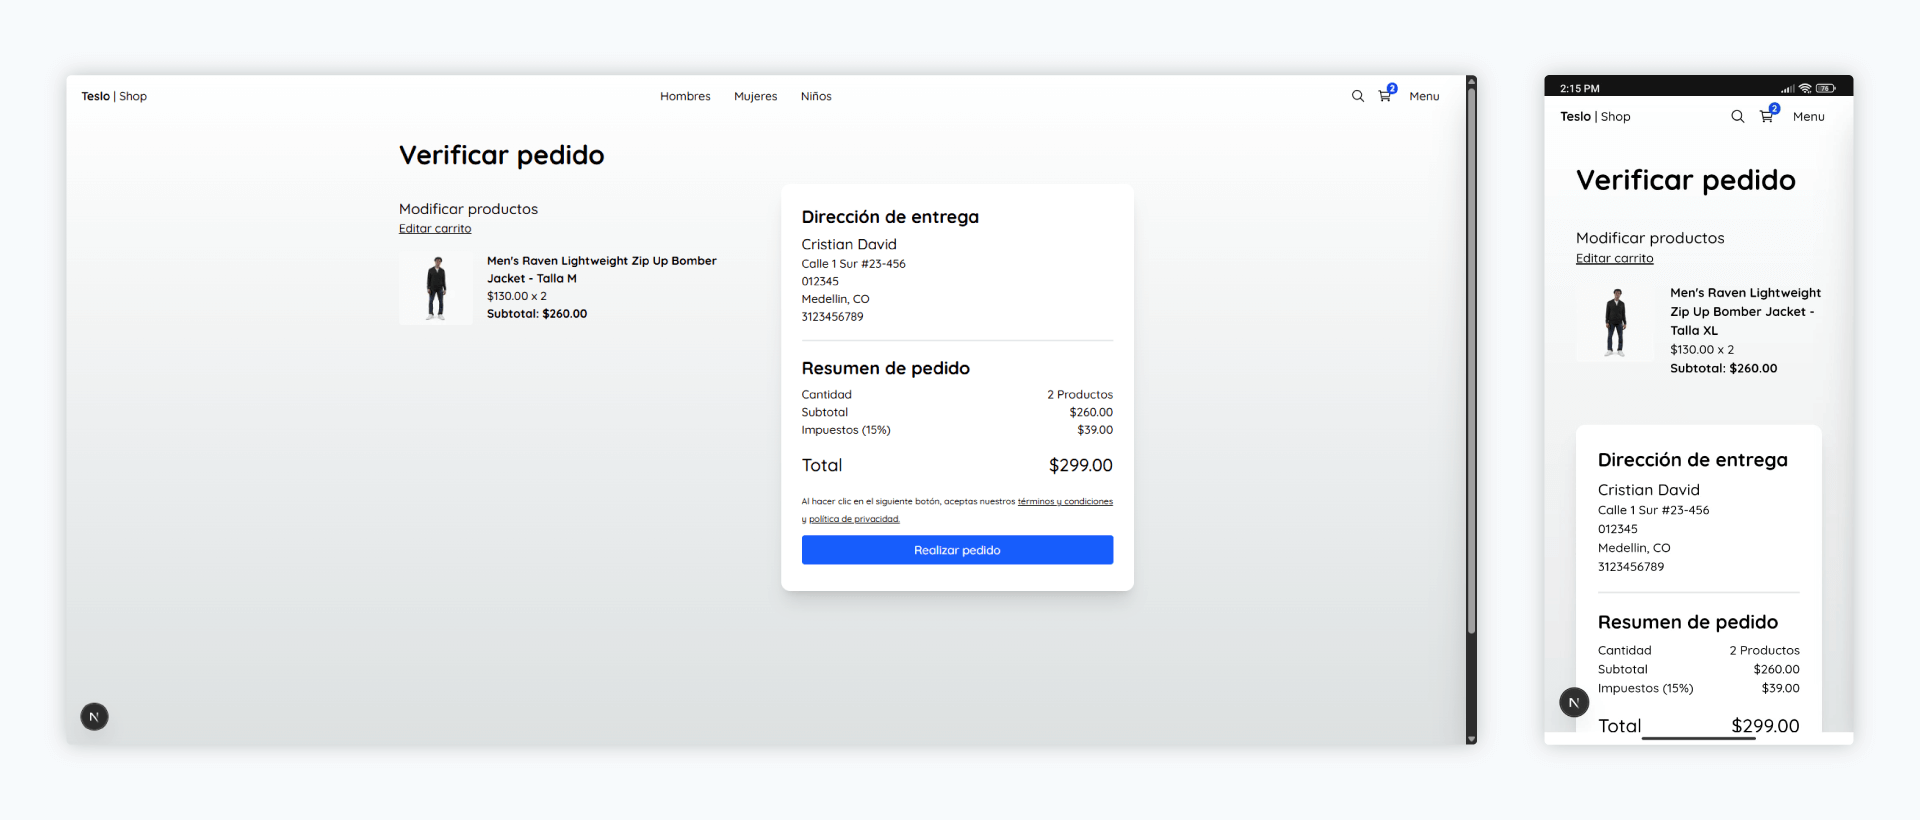Navigate to the Niños category
The image size is (1920, 820).
pos(816,96)
